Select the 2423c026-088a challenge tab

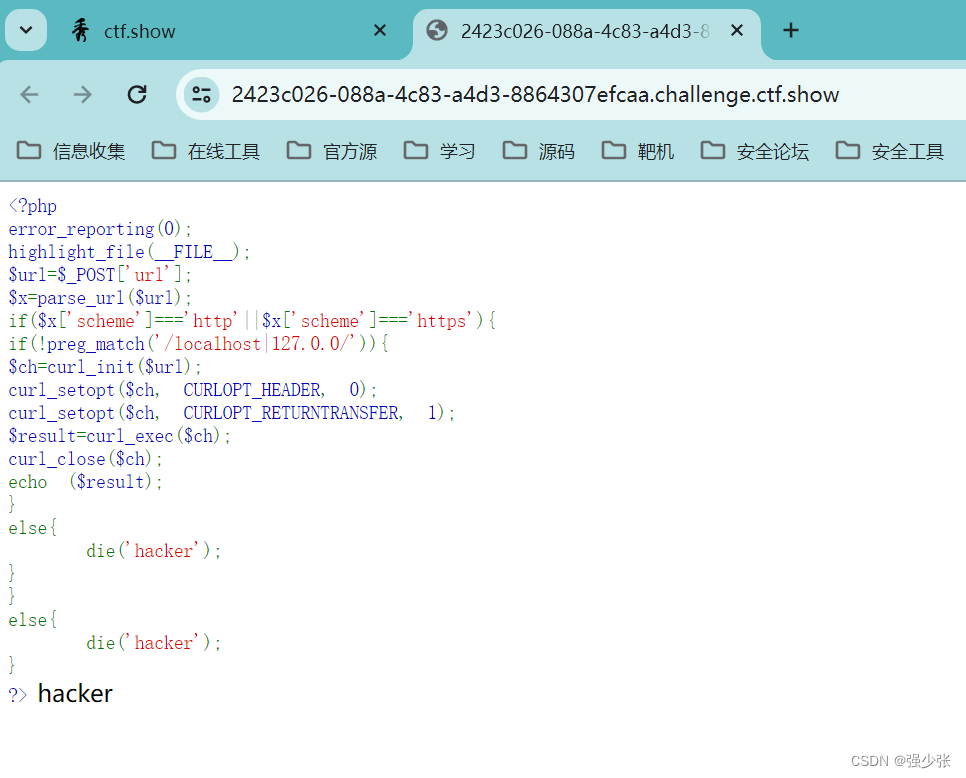coord(585,31)
